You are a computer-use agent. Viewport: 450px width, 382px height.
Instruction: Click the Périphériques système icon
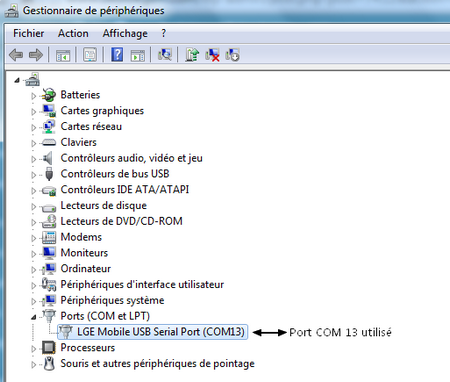pyautogui.click(x=49, y=300)
